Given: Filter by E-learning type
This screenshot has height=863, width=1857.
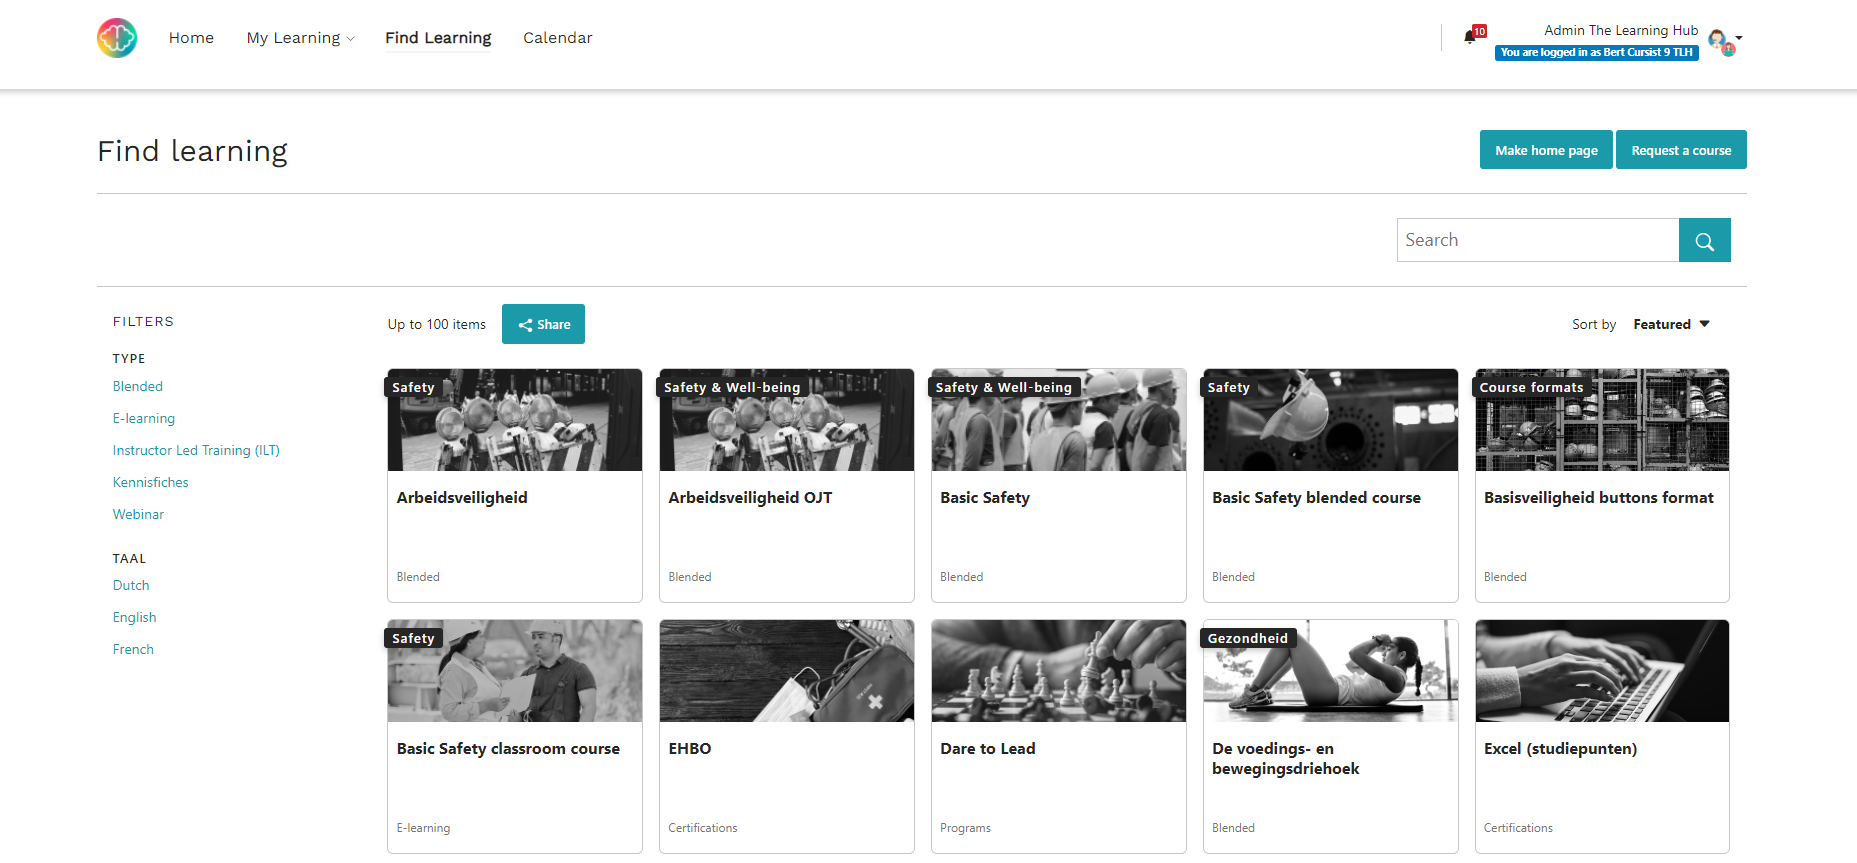Looking at the screenshot, I should pos(144,418).
